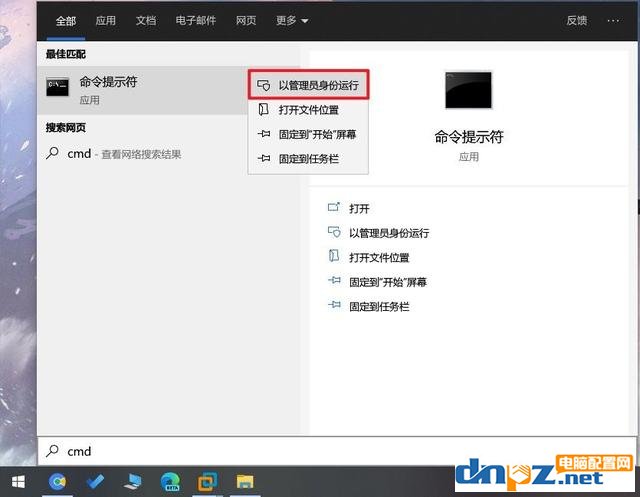Choose 以管理员身份运行 in the context menu
The height and width of the screenshot is (497, 640).
(309, 85)
